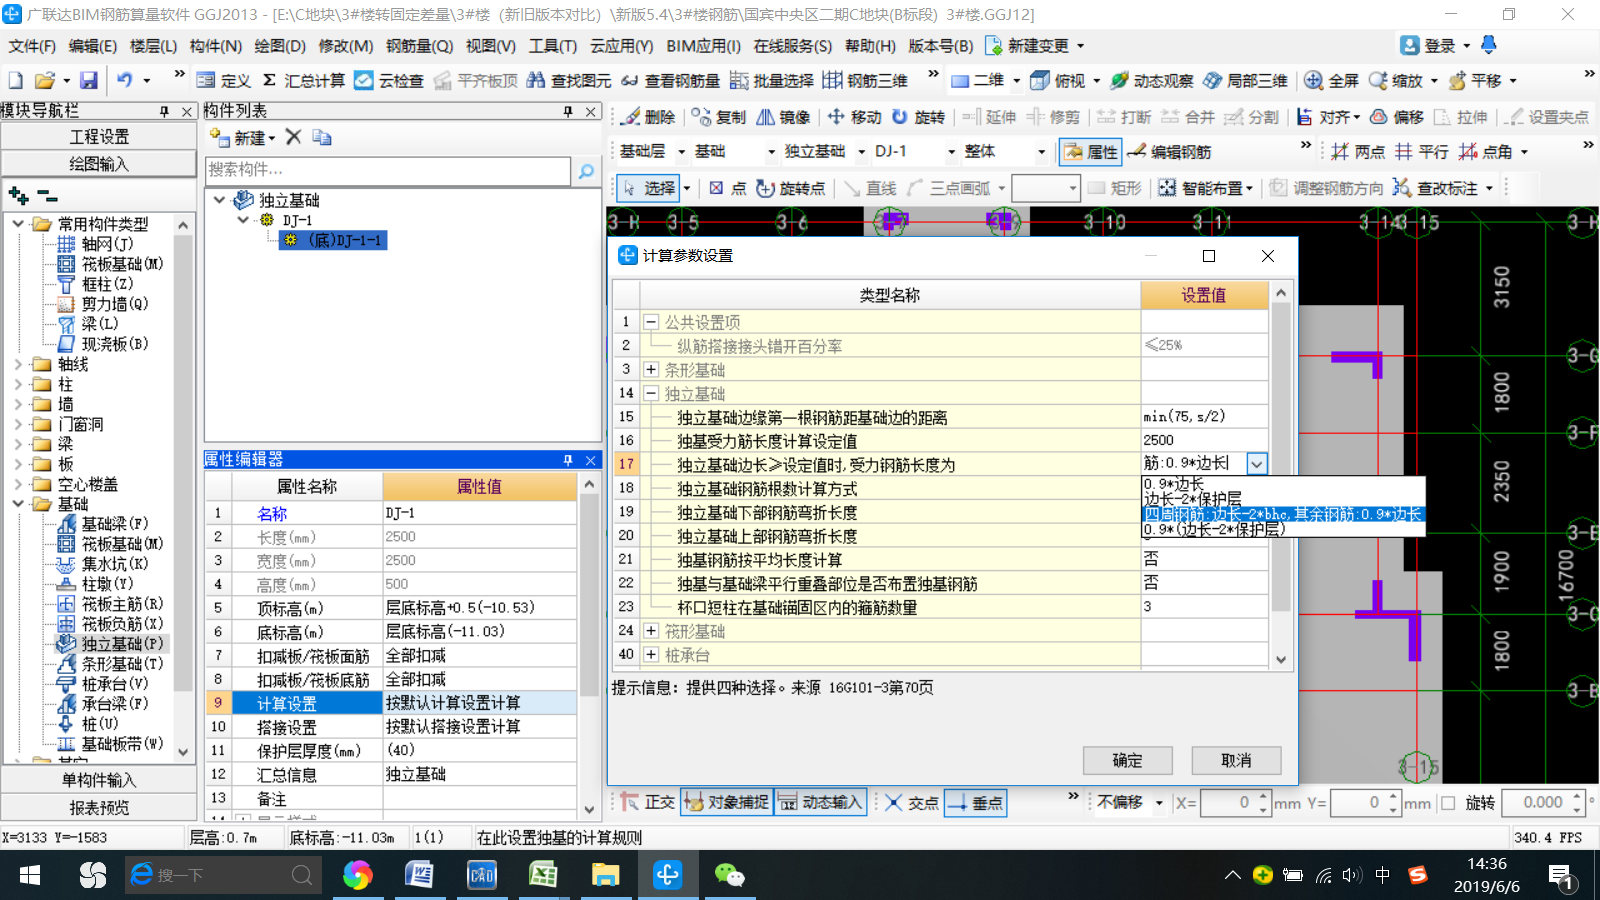This screenshot has height=900, width=1600.
Task: Cancel dialog with 取消 button
Action: (x=1236, y=761)
